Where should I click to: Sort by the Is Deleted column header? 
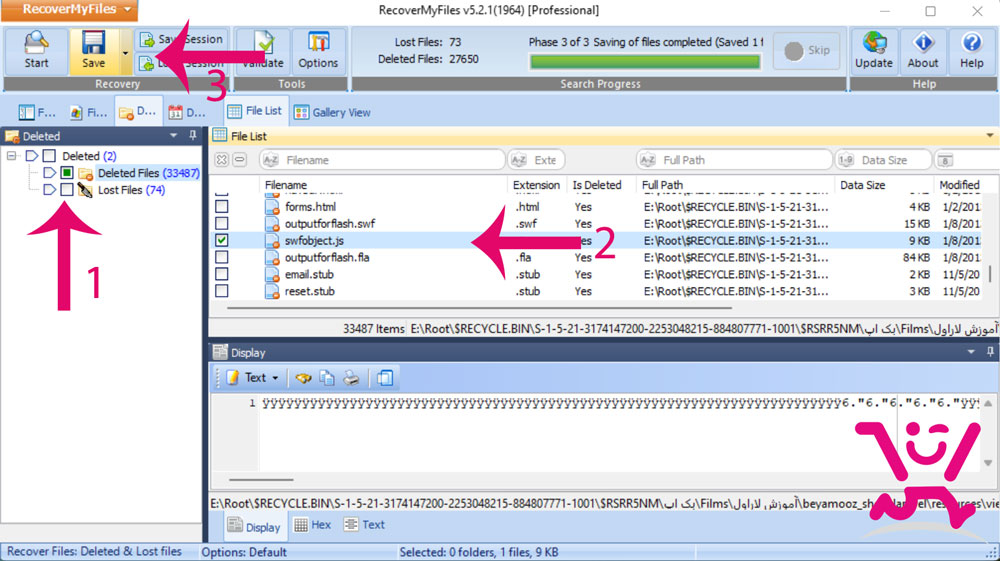pos(597,185)
